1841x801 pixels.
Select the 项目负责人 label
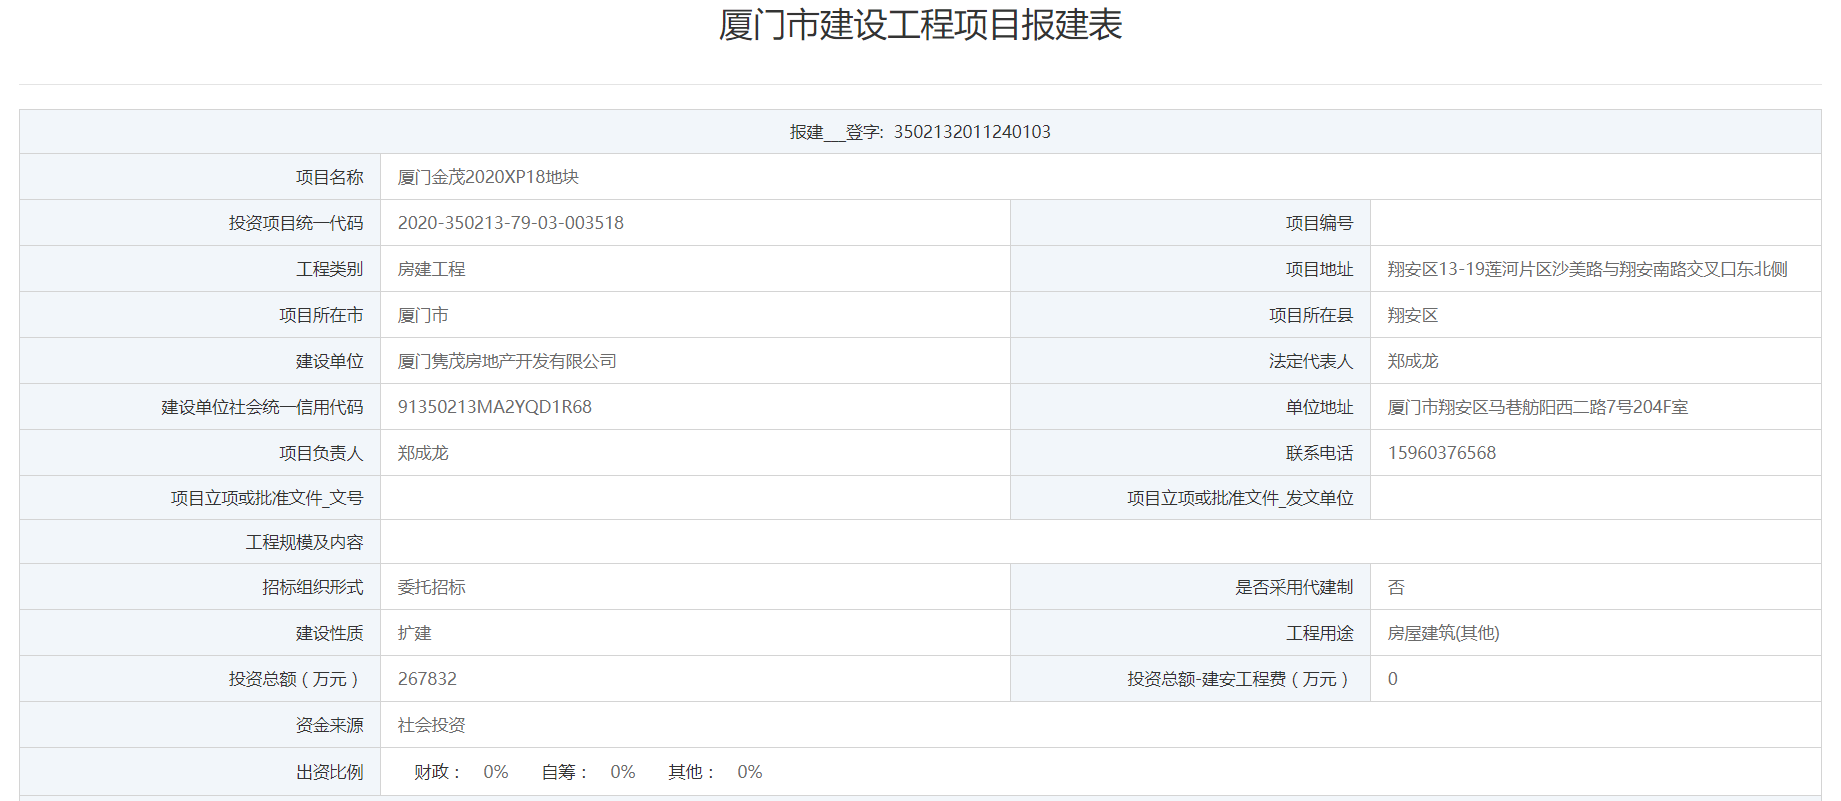(x=321, y=453)
